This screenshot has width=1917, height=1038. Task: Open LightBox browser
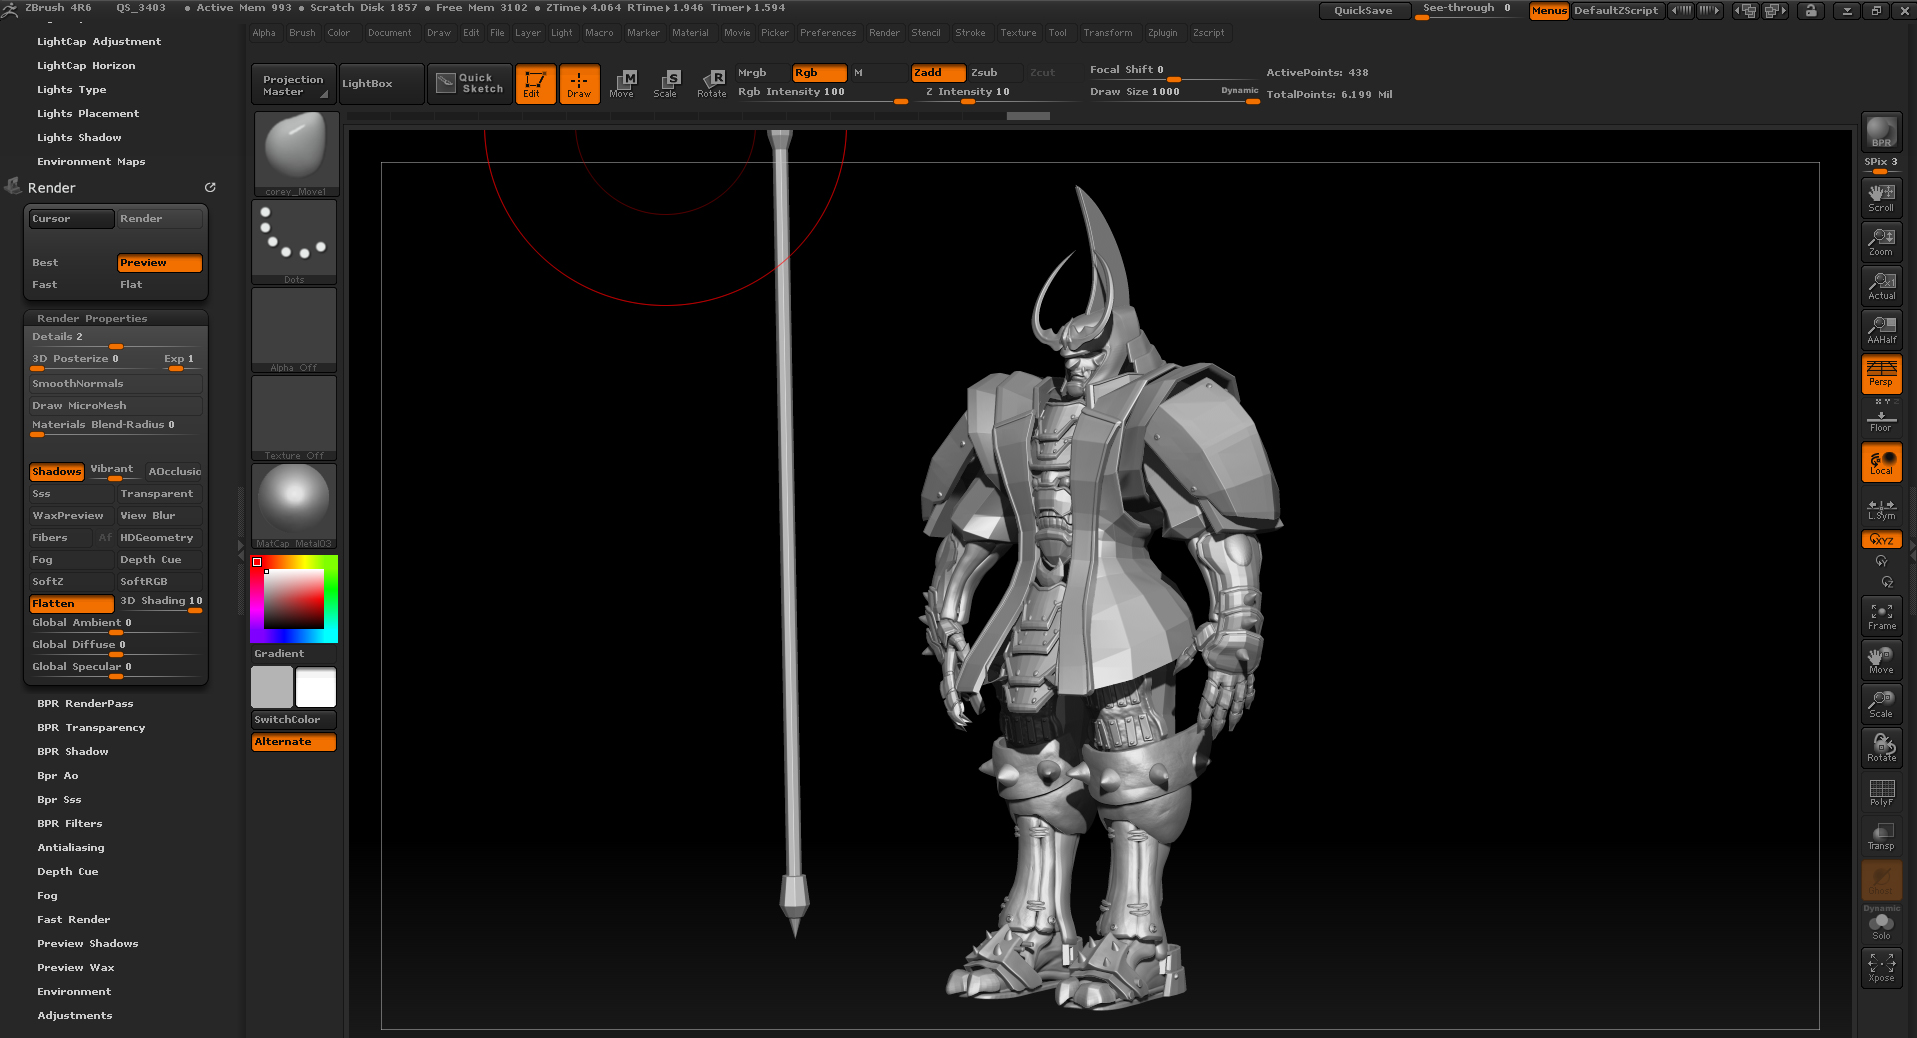381,84
